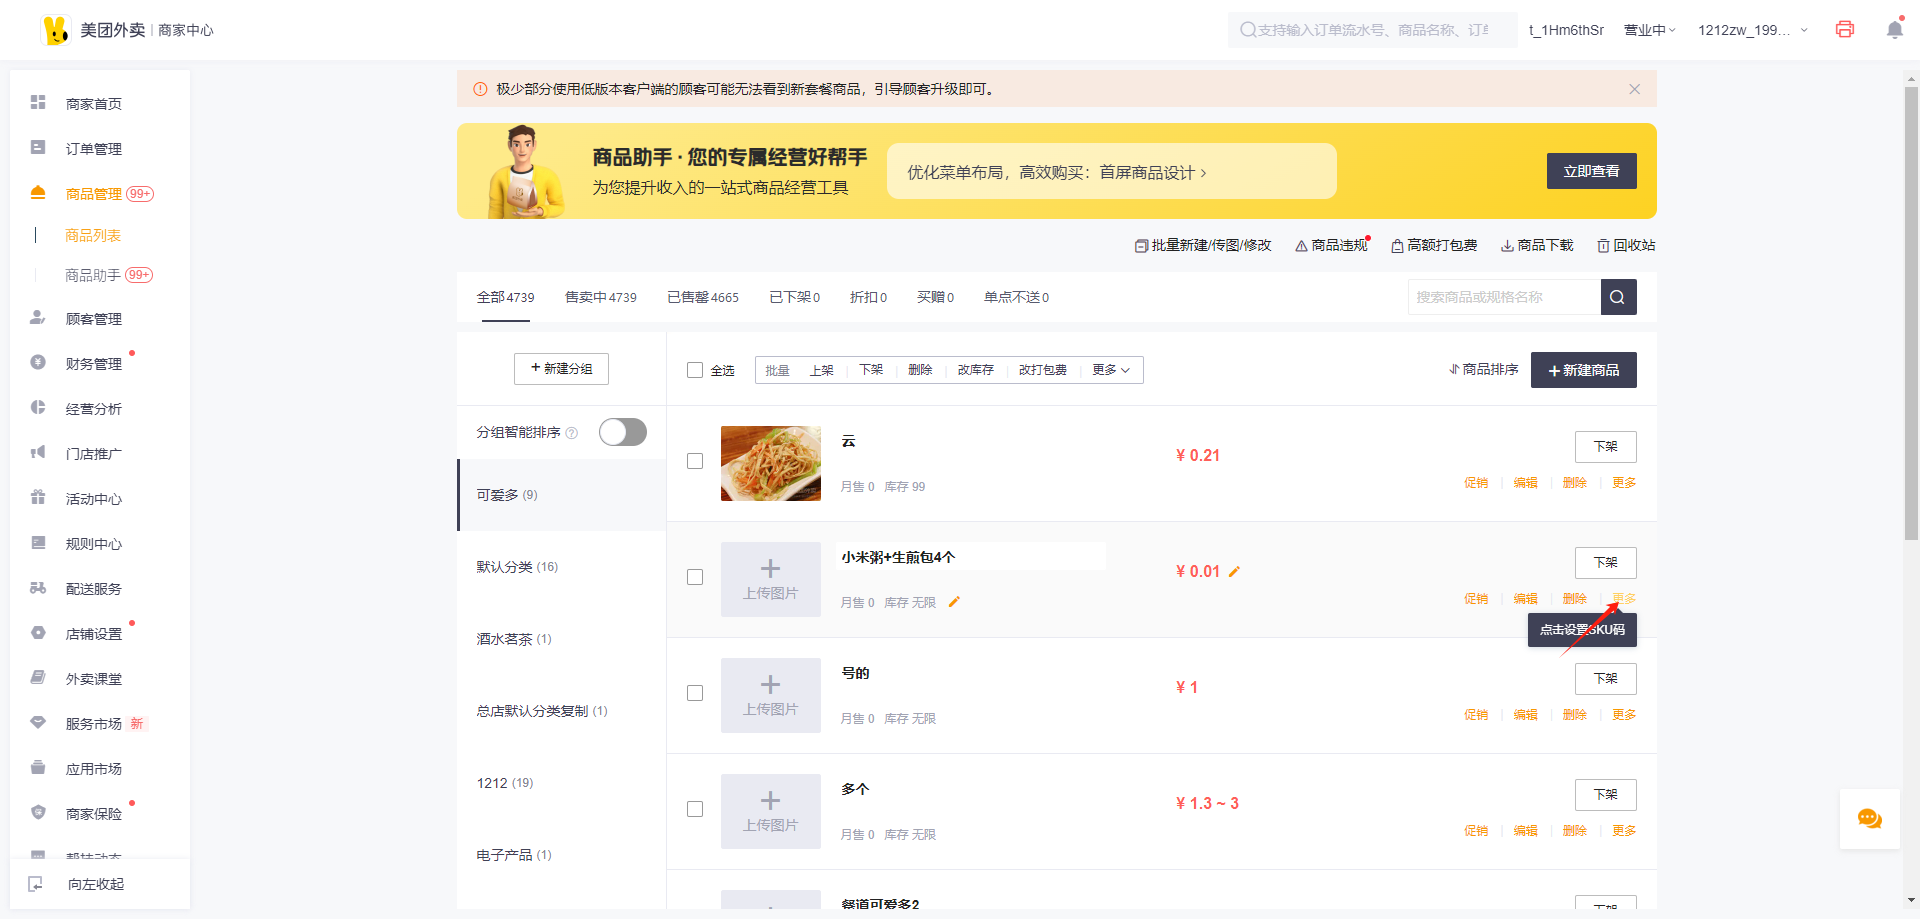This screenshot has width=1920, height=919.
Task: Open the notification bell
Action: point(1894,30)
